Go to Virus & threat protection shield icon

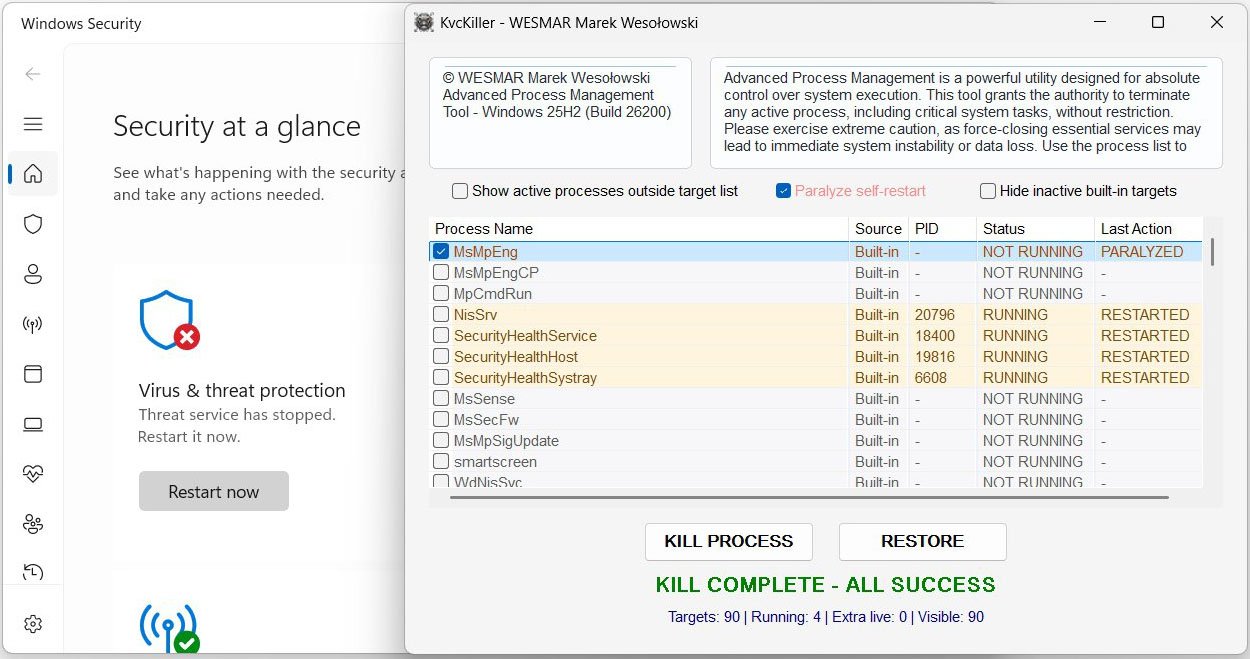click(33, 224)
